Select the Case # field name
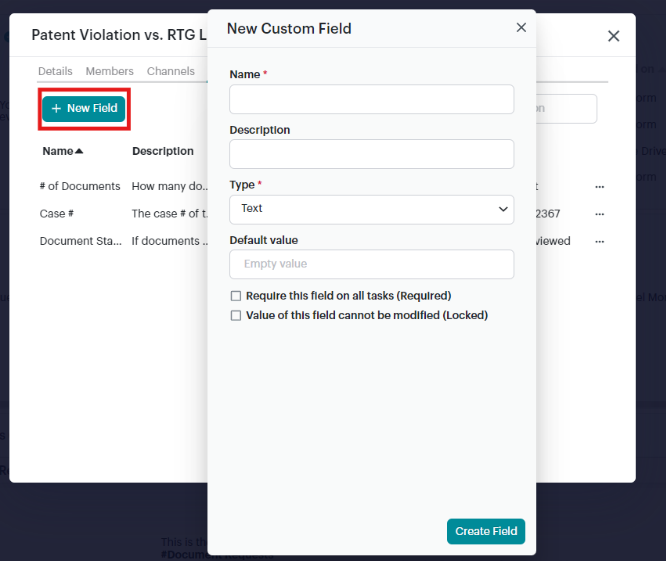 point(57,214)
